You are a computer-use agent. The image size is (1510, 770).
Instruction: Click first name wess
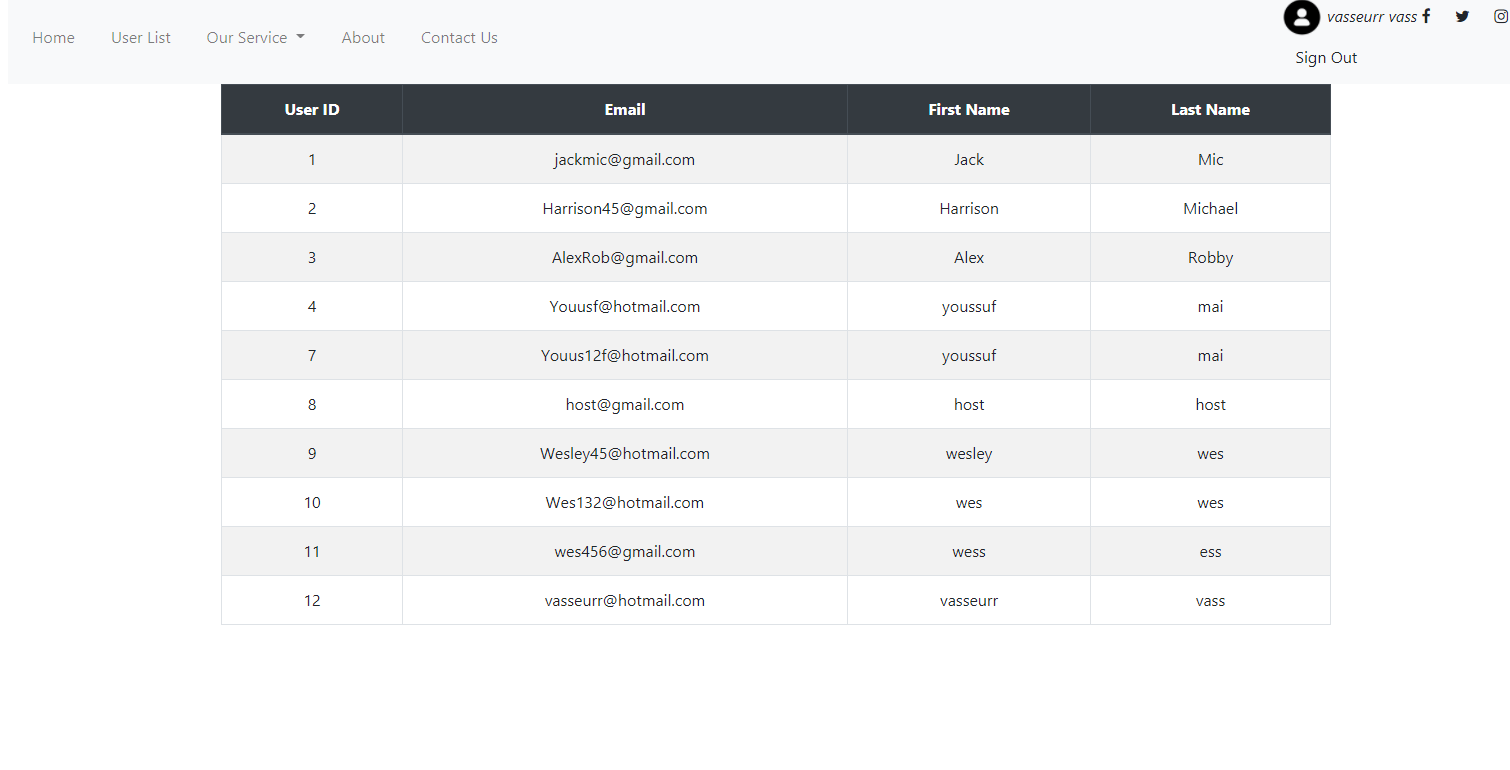click(x=969, y=552)
